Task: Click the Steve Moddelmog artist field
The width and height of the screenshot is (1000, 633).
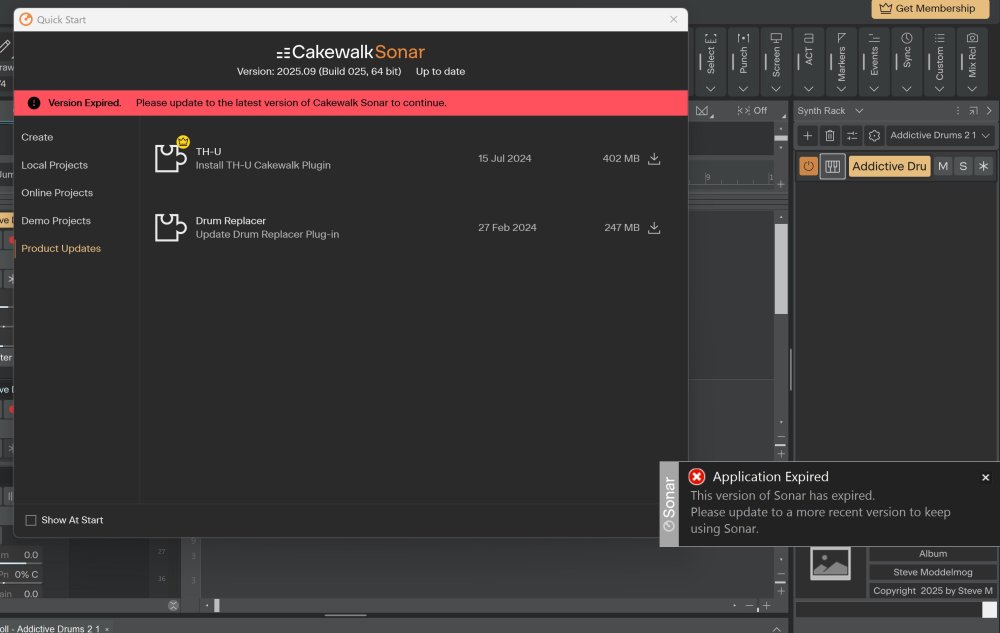Action: coord(932,572)
